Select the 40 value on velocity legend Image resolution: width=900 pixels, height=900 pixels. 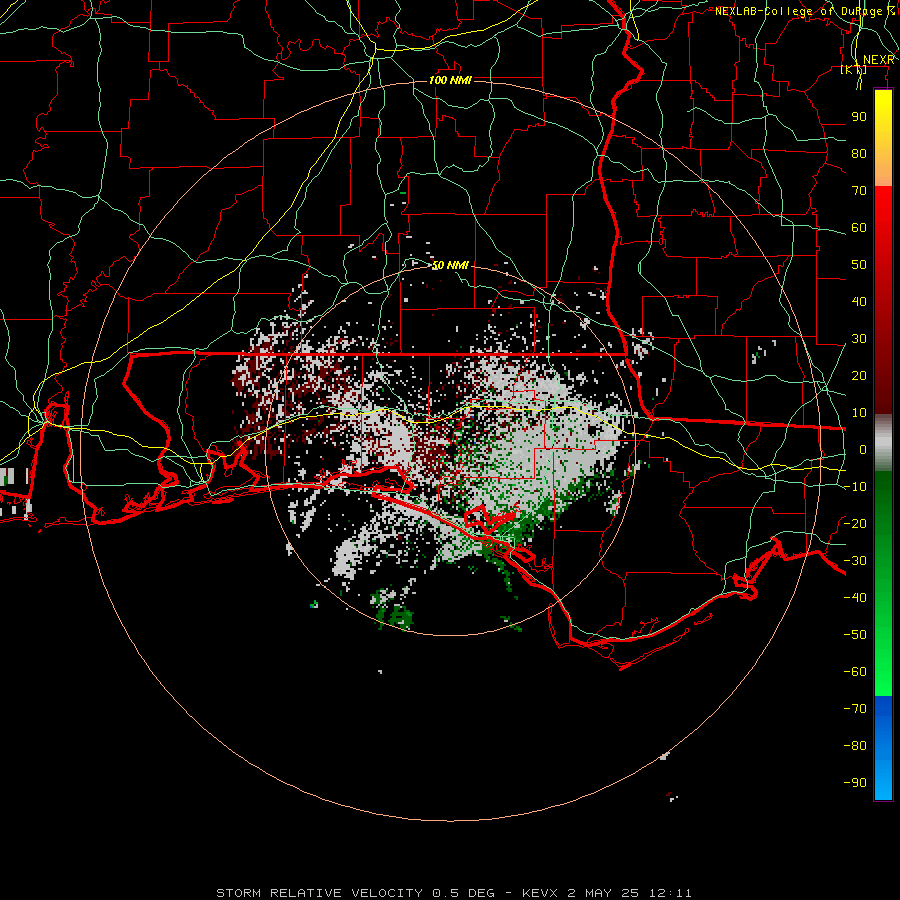[859, 301]
